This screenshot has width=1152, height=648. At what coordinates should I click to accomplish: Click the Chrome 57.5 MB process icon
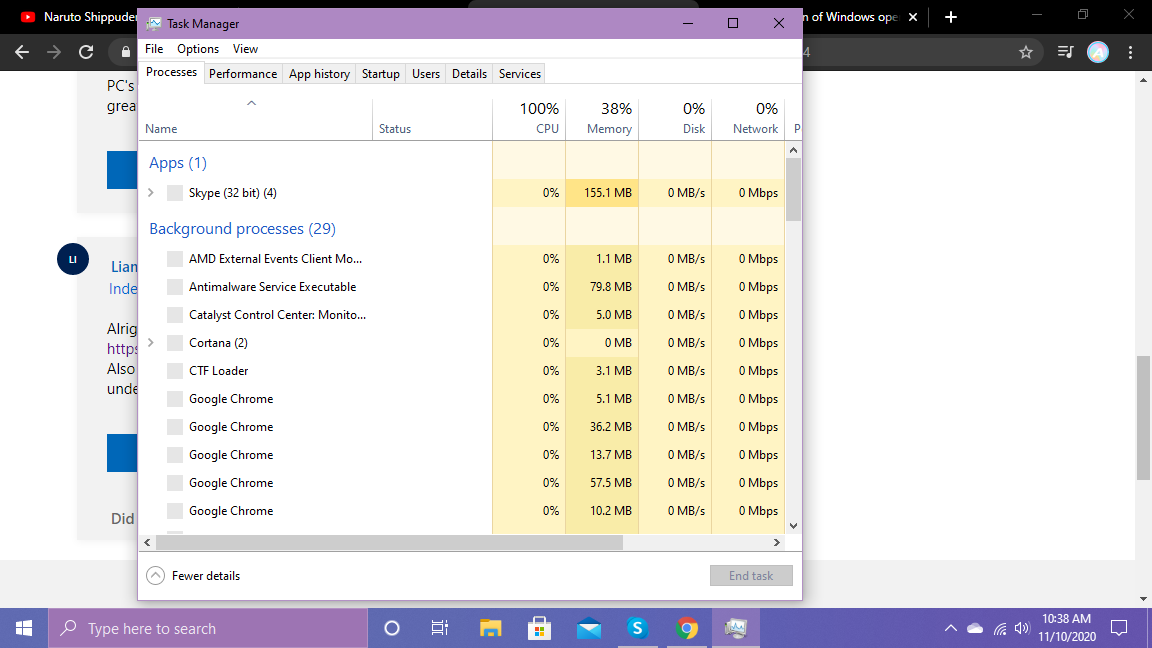point(175,483)
